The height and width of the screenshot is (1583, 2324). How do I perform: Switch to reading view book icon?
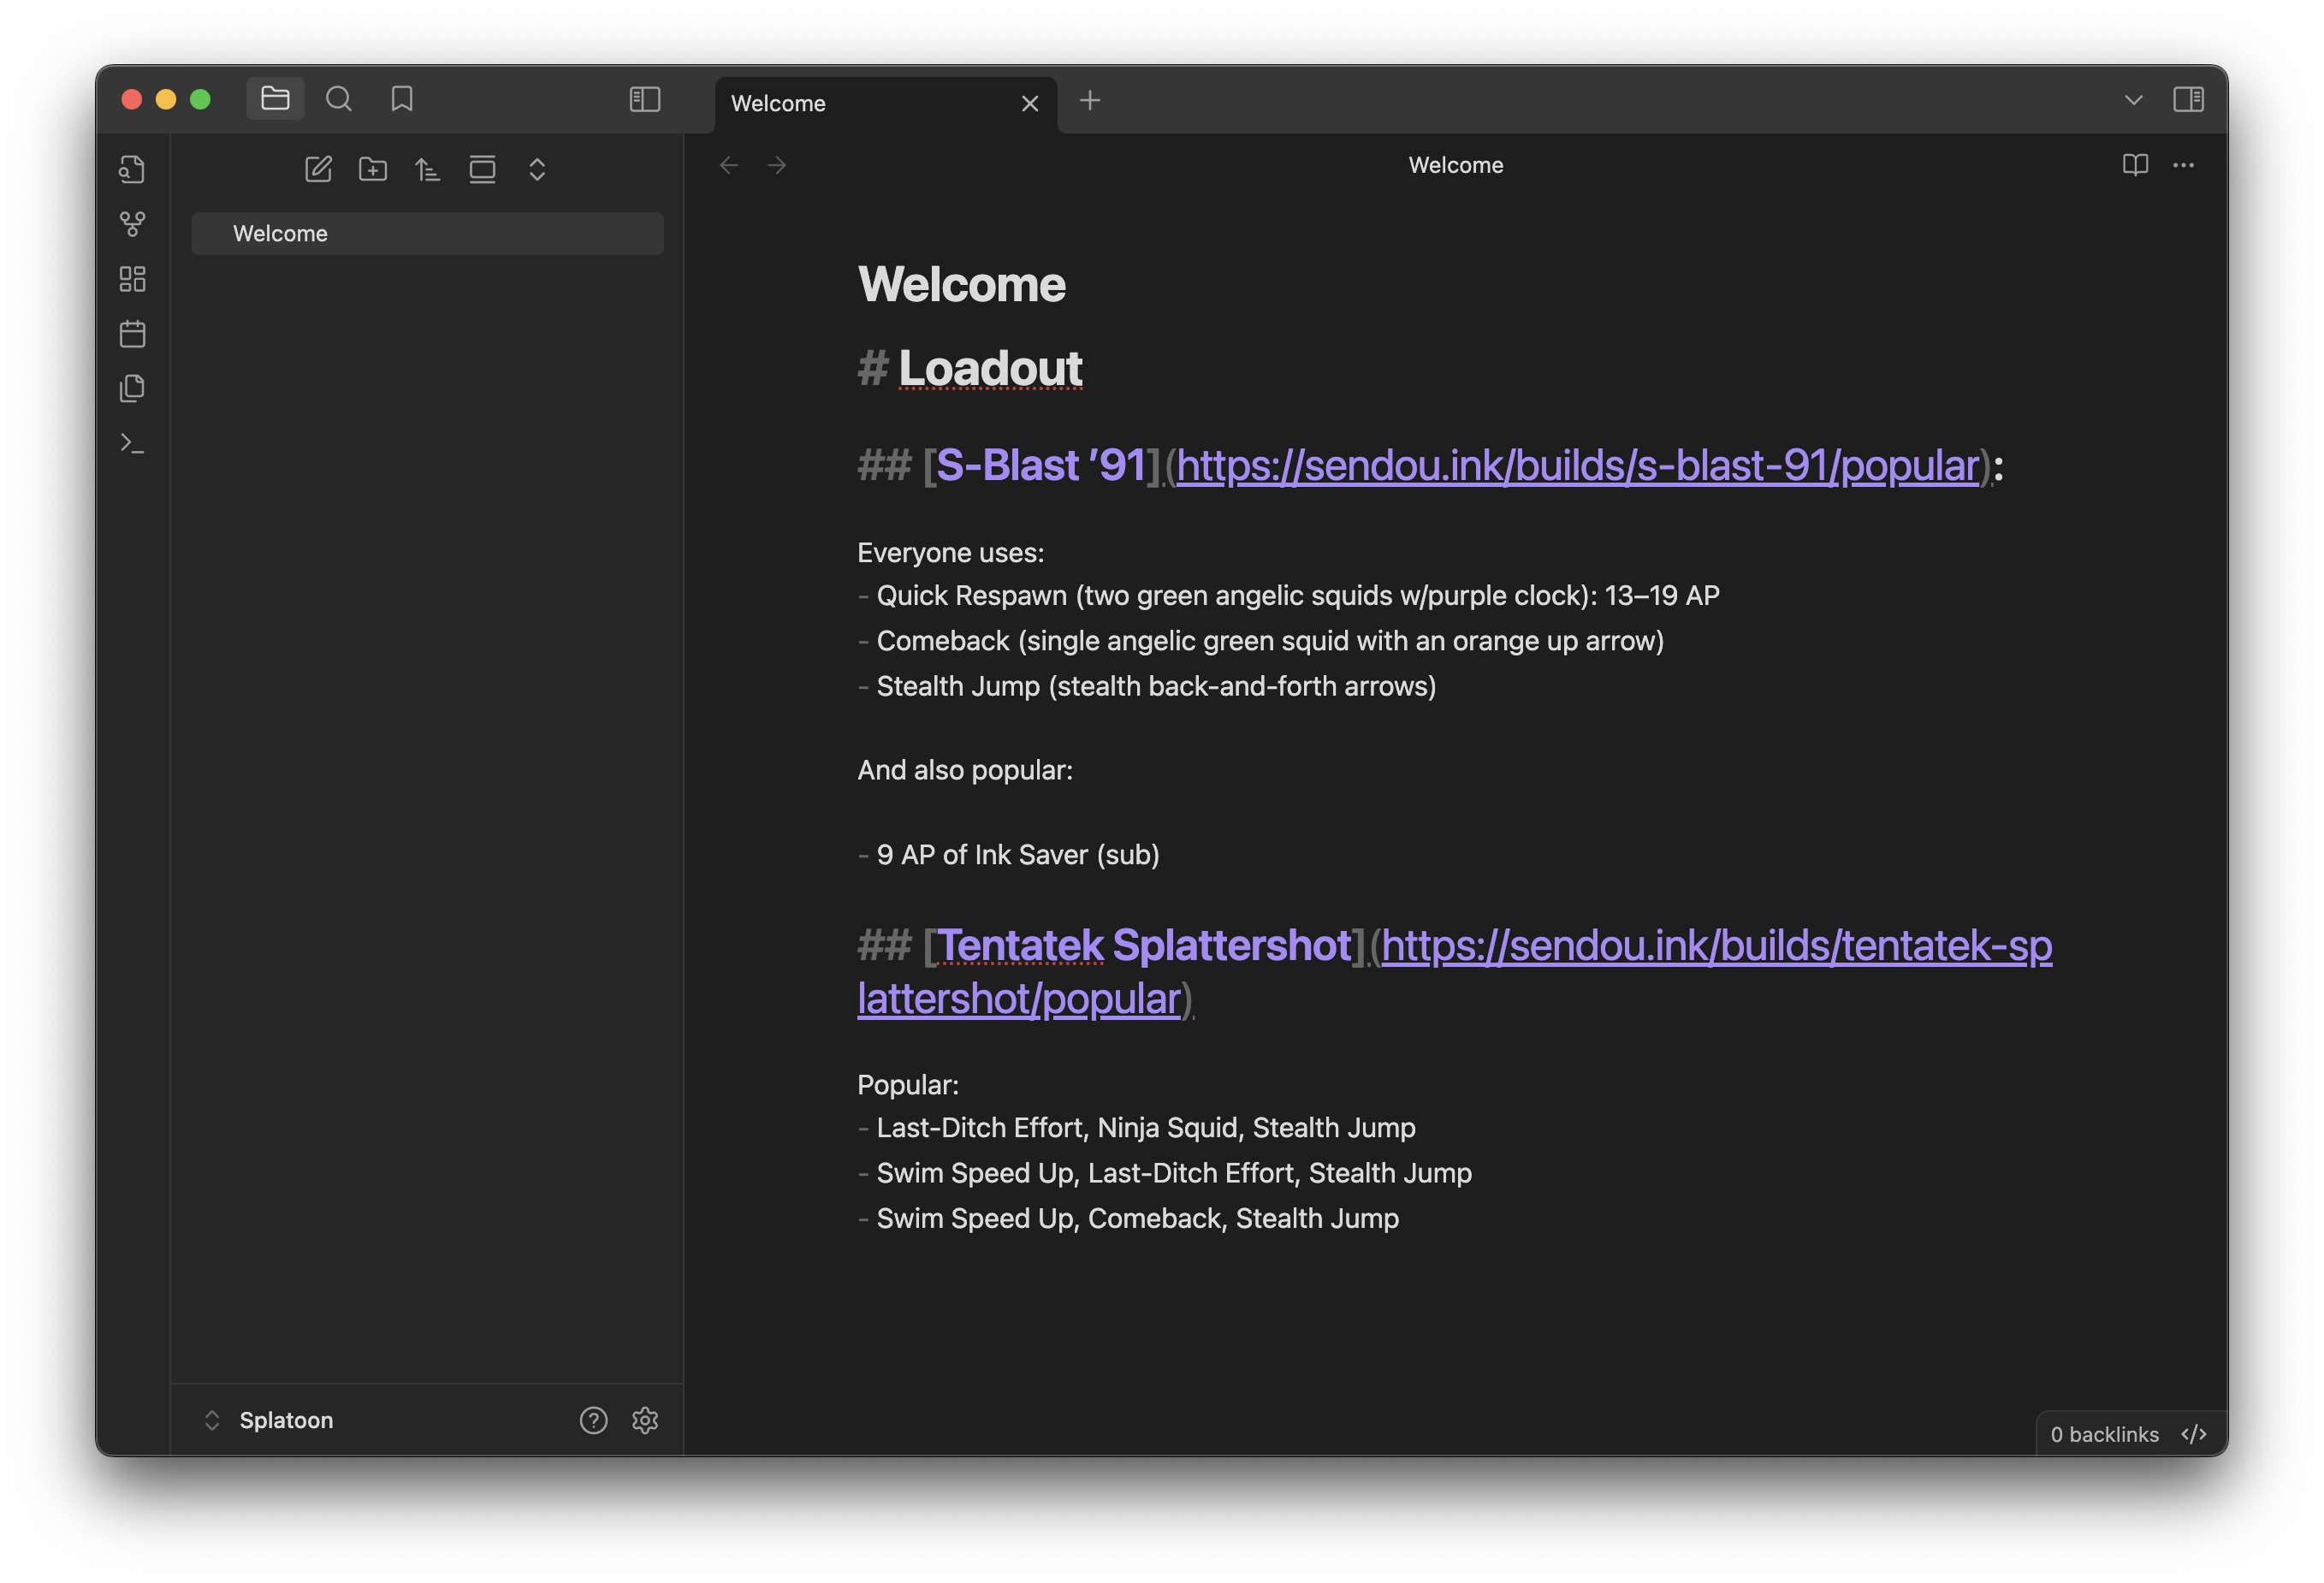pos(2135,165)
